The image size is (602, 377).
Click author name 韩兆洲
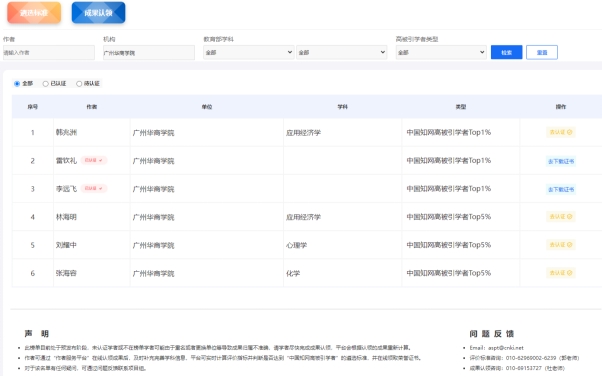(66, 132)
